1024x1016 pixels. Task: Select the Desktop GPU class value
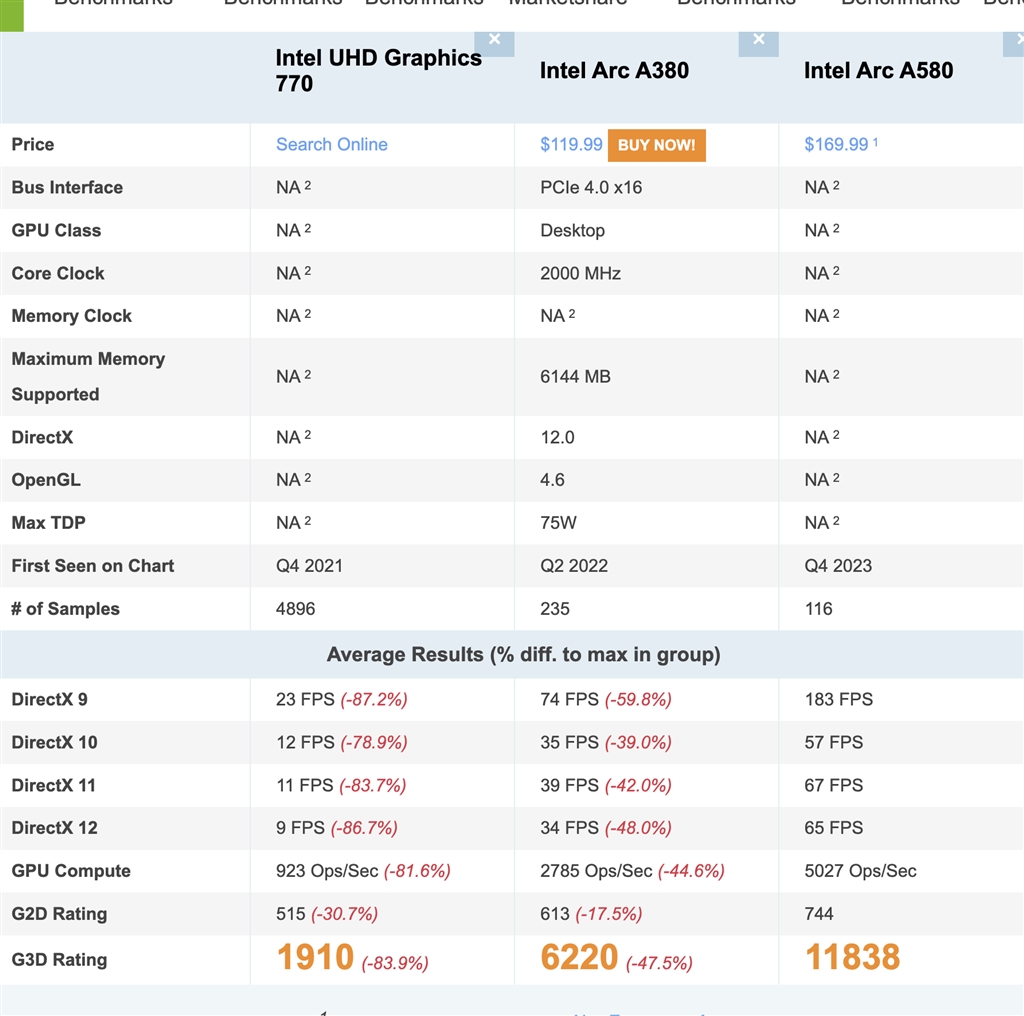pos(572,230)
